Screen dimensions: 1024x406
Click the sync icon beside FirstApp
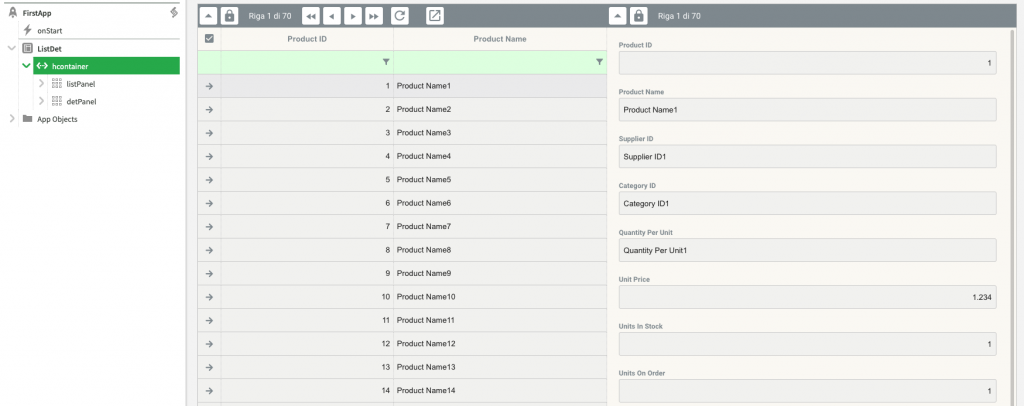pos(174,12)
